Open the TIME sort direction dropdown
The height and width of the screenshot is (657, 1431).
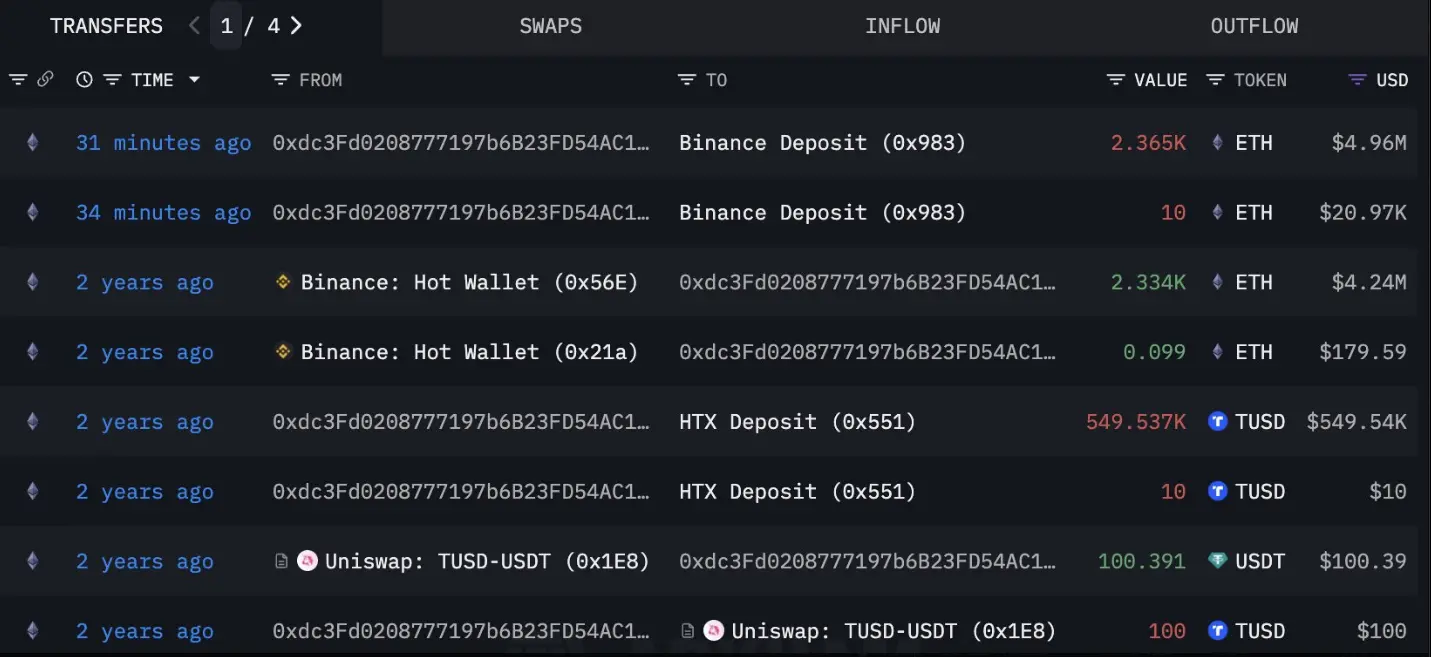tap(195, 80)
